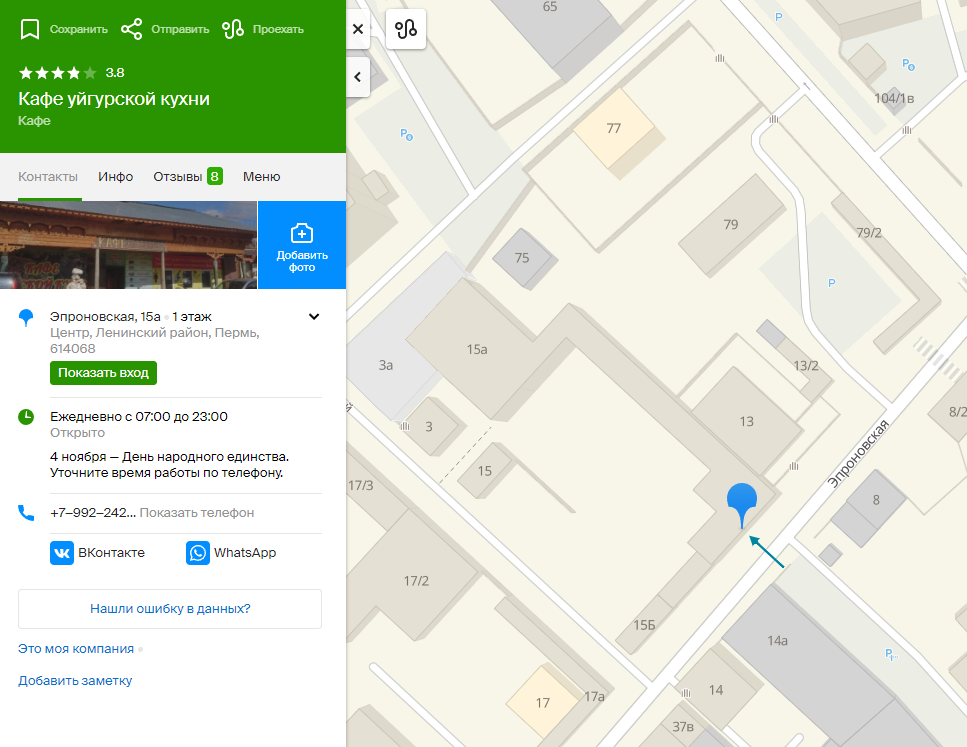Click the parking icon near building 79/2
This screenshot has height=747, width=967.
coord(831,283)
